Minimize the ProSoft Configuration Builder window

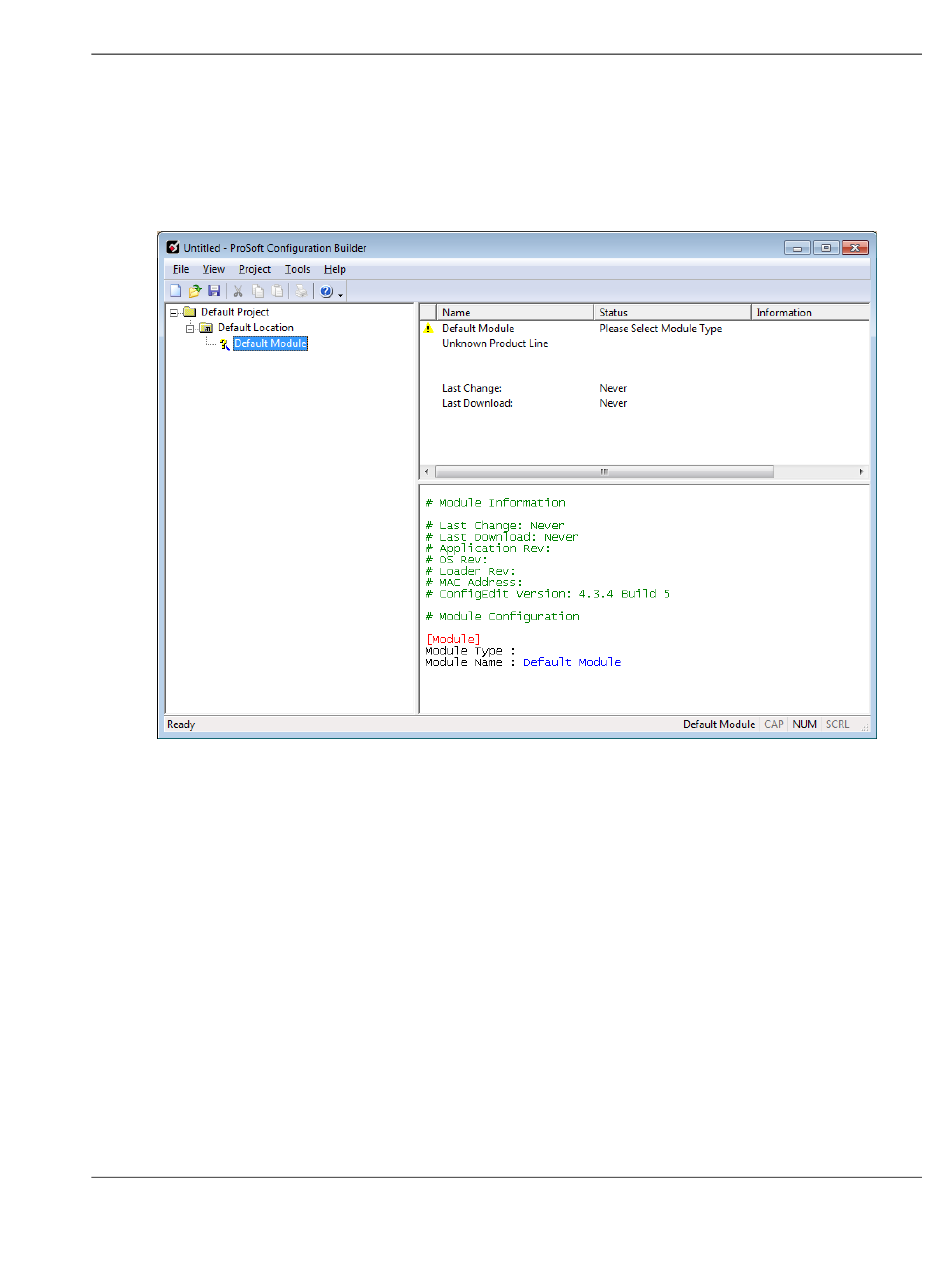(798, 247)
